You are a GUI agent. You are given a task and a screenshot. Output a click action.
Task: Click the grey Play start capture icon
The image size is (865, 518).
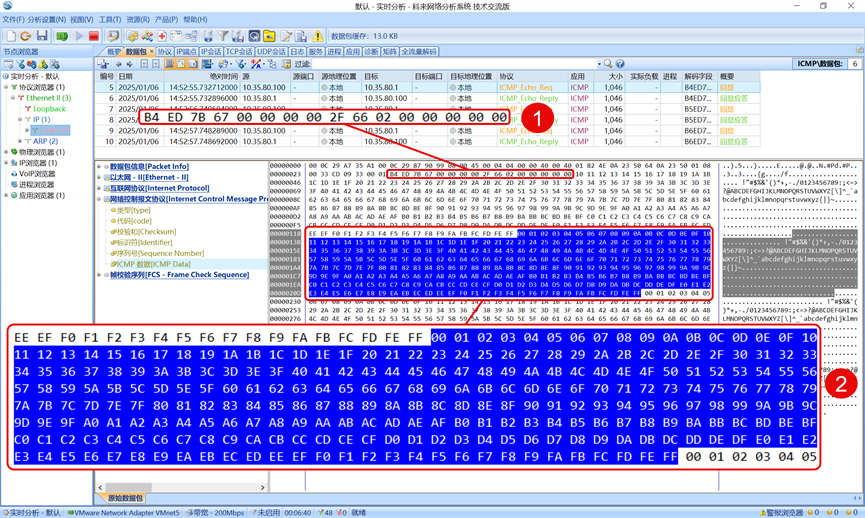[79, 36]
